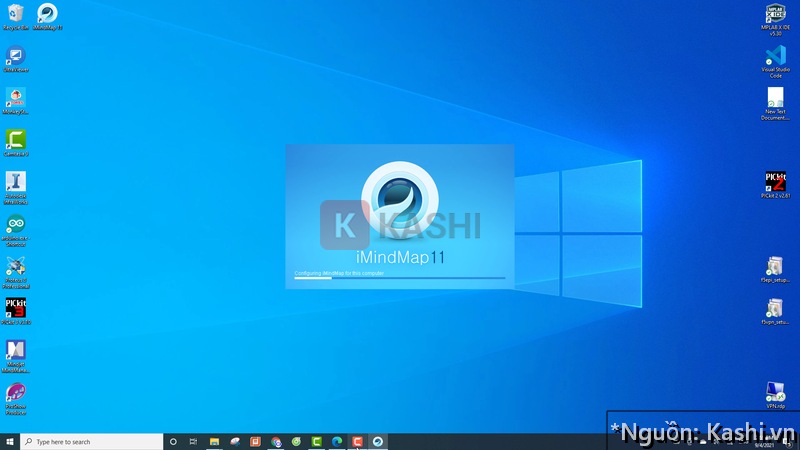Viewport: 800px width, 450px height.
Task: Open the Arduino shortcut on desktop
Action: coord(15,225)
